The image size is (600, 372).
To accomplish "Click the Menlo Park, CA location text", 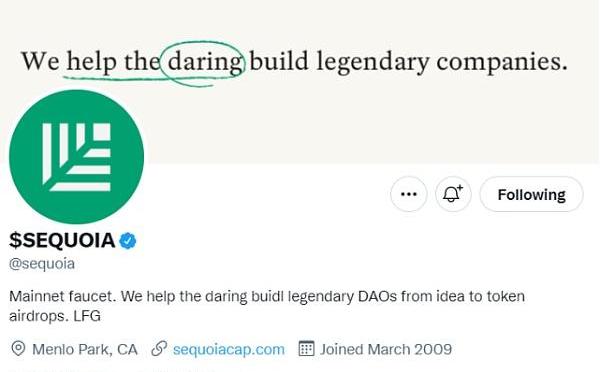I will (85, 349).
